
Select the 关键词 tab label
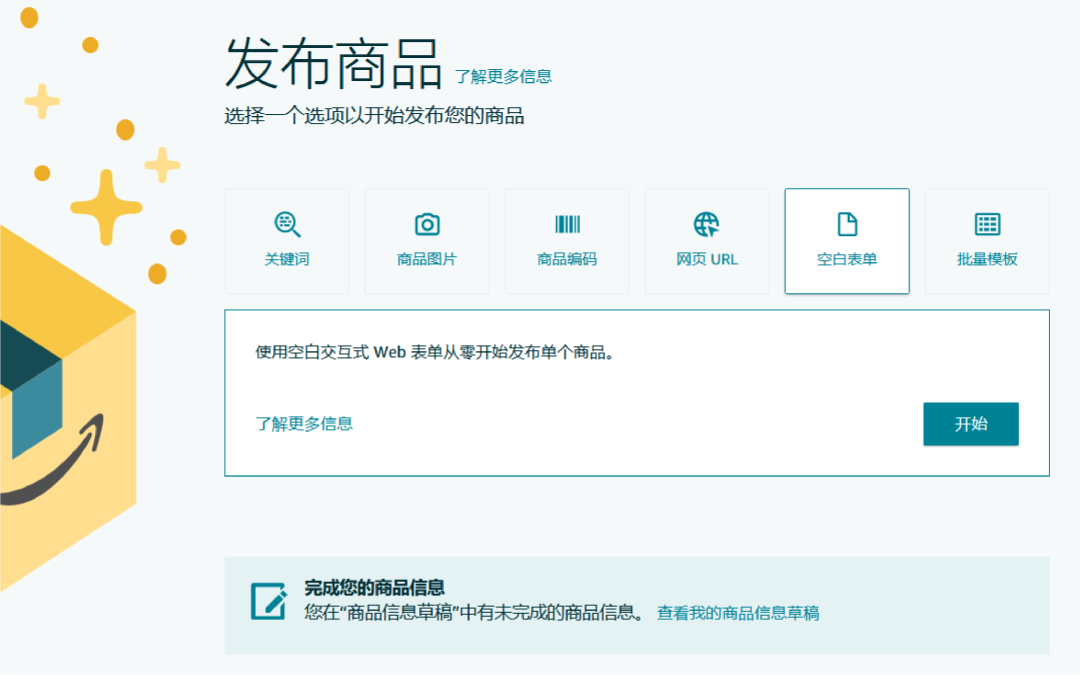pyautogui.click(x=287, y=259)
